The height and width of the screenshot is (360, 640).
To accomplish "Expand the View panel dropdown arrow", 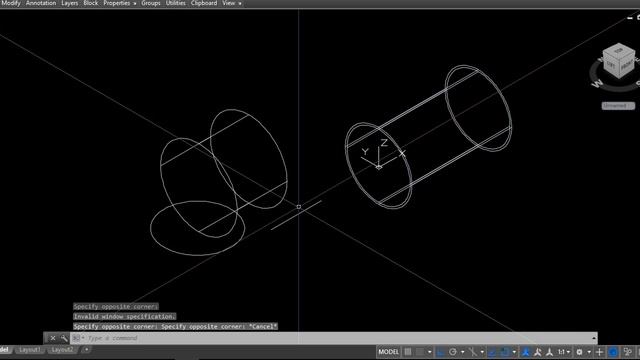I will tap(240, 4).
